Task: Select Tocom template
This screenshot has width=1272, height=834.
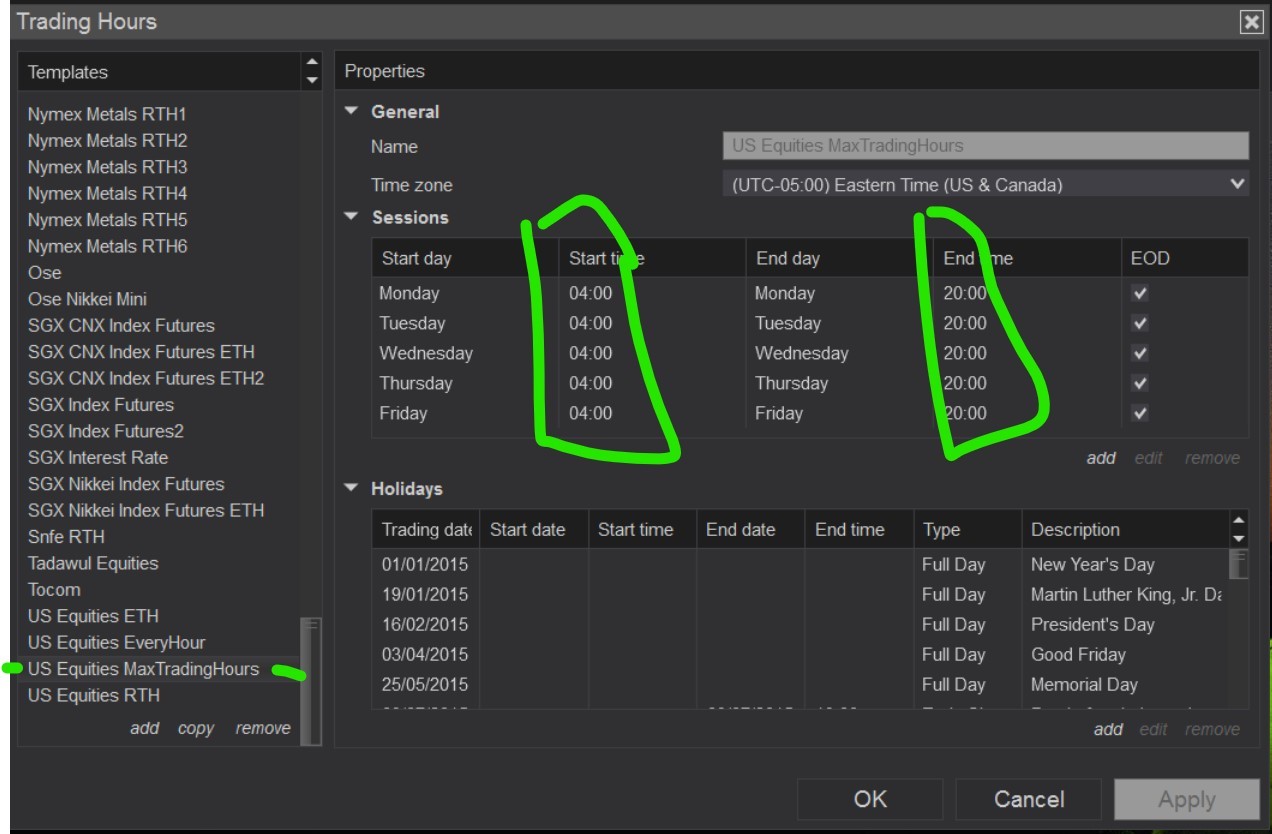Action: tap(54, 589)
